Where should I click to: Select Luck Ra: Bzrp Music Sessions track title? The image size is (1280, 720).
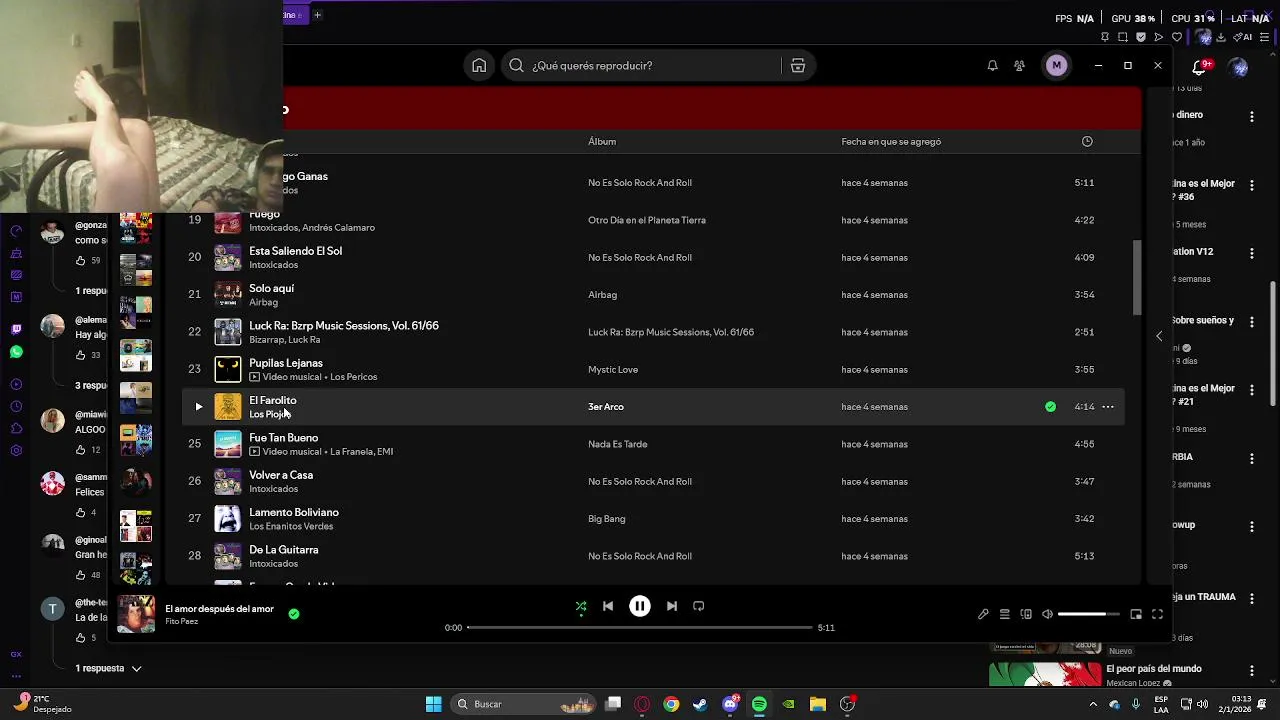(x=344, y=326)
